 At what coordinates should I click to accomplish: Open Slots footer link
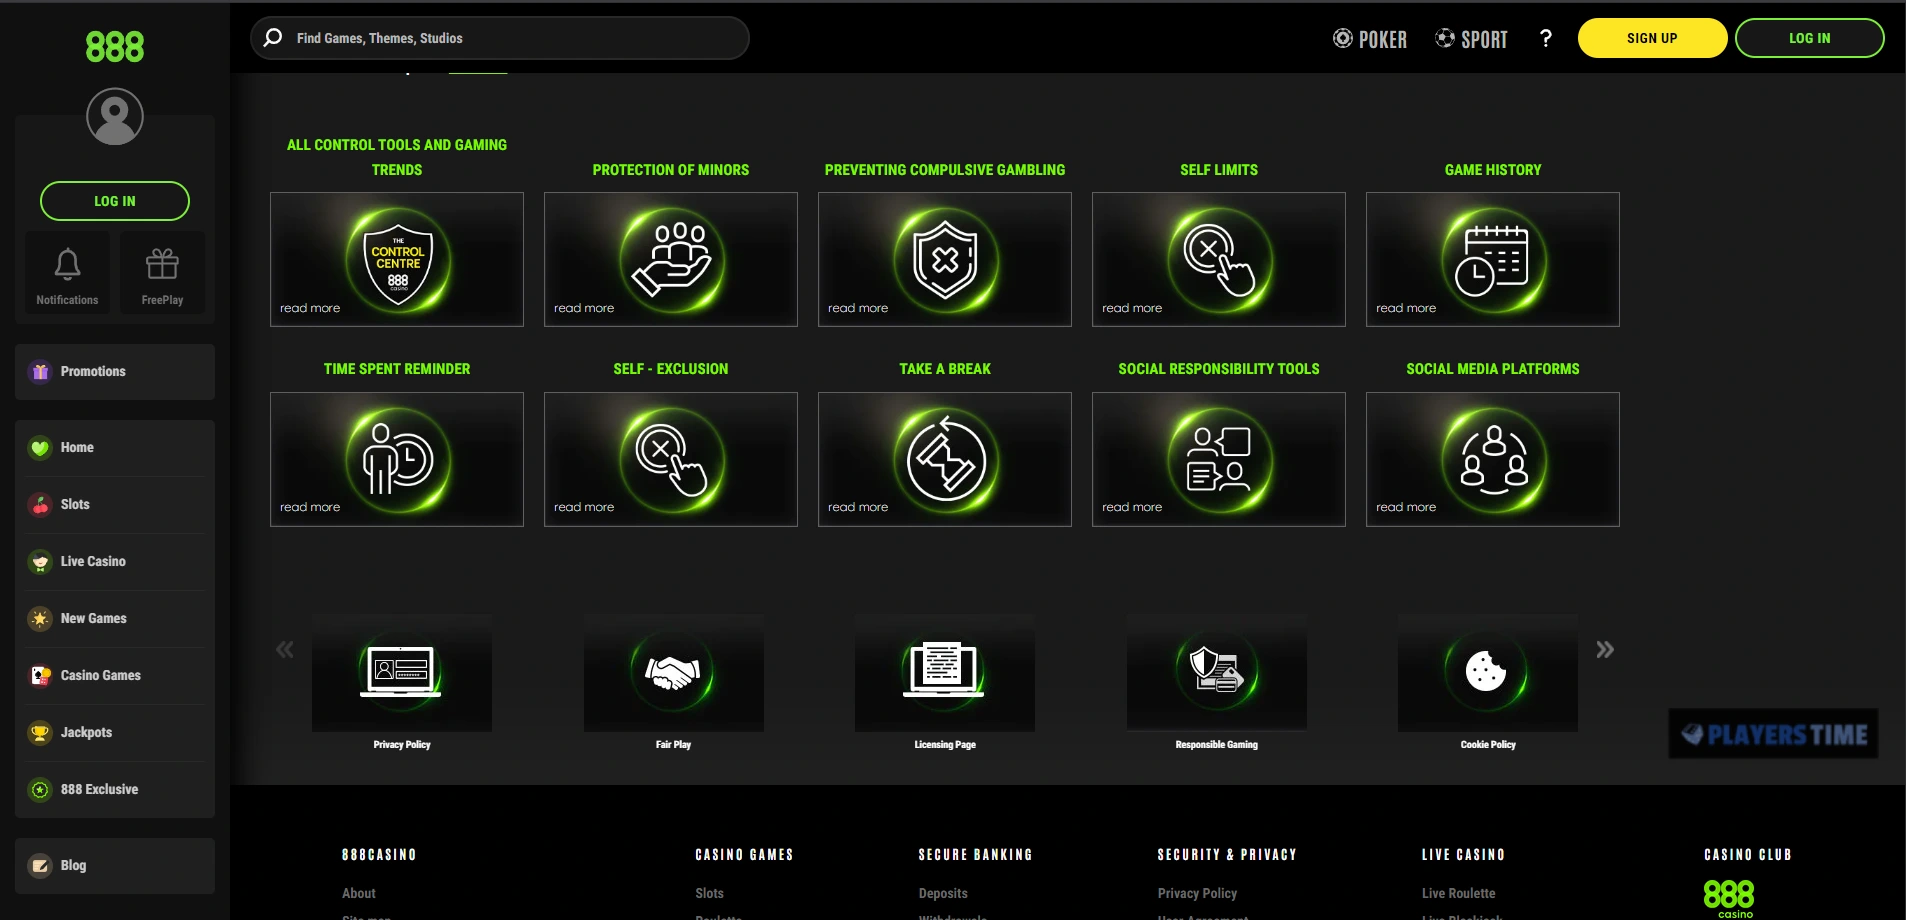(x=709, y=893)
